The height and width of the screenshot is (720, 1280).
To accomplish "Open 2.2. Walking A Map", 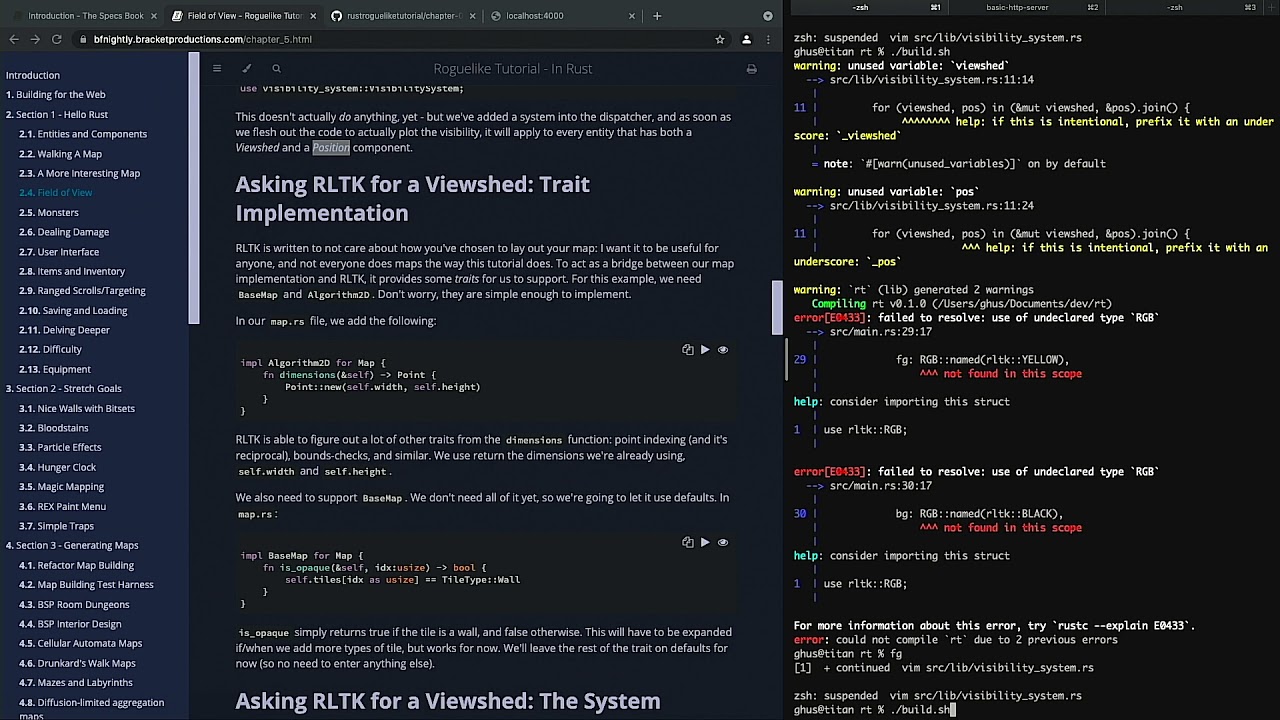I will pos(60,154).
